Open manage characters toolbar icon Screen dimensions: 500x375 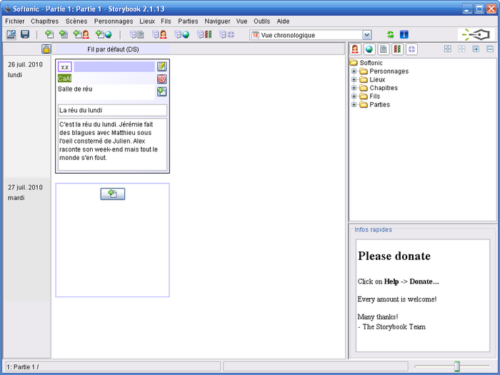click(x=159, y=34)
